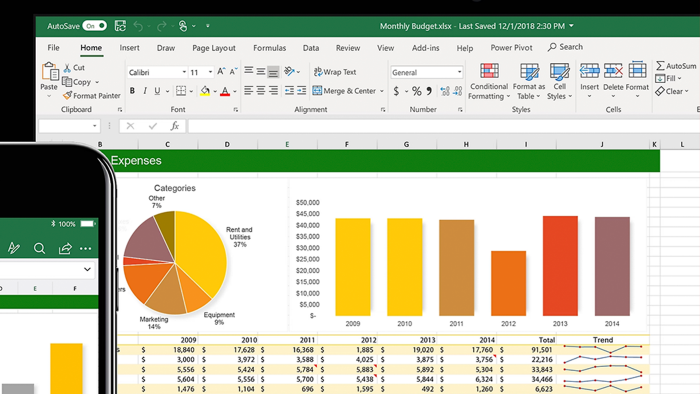Toggle Align Right
700x394 pixels.
(273, 91)
